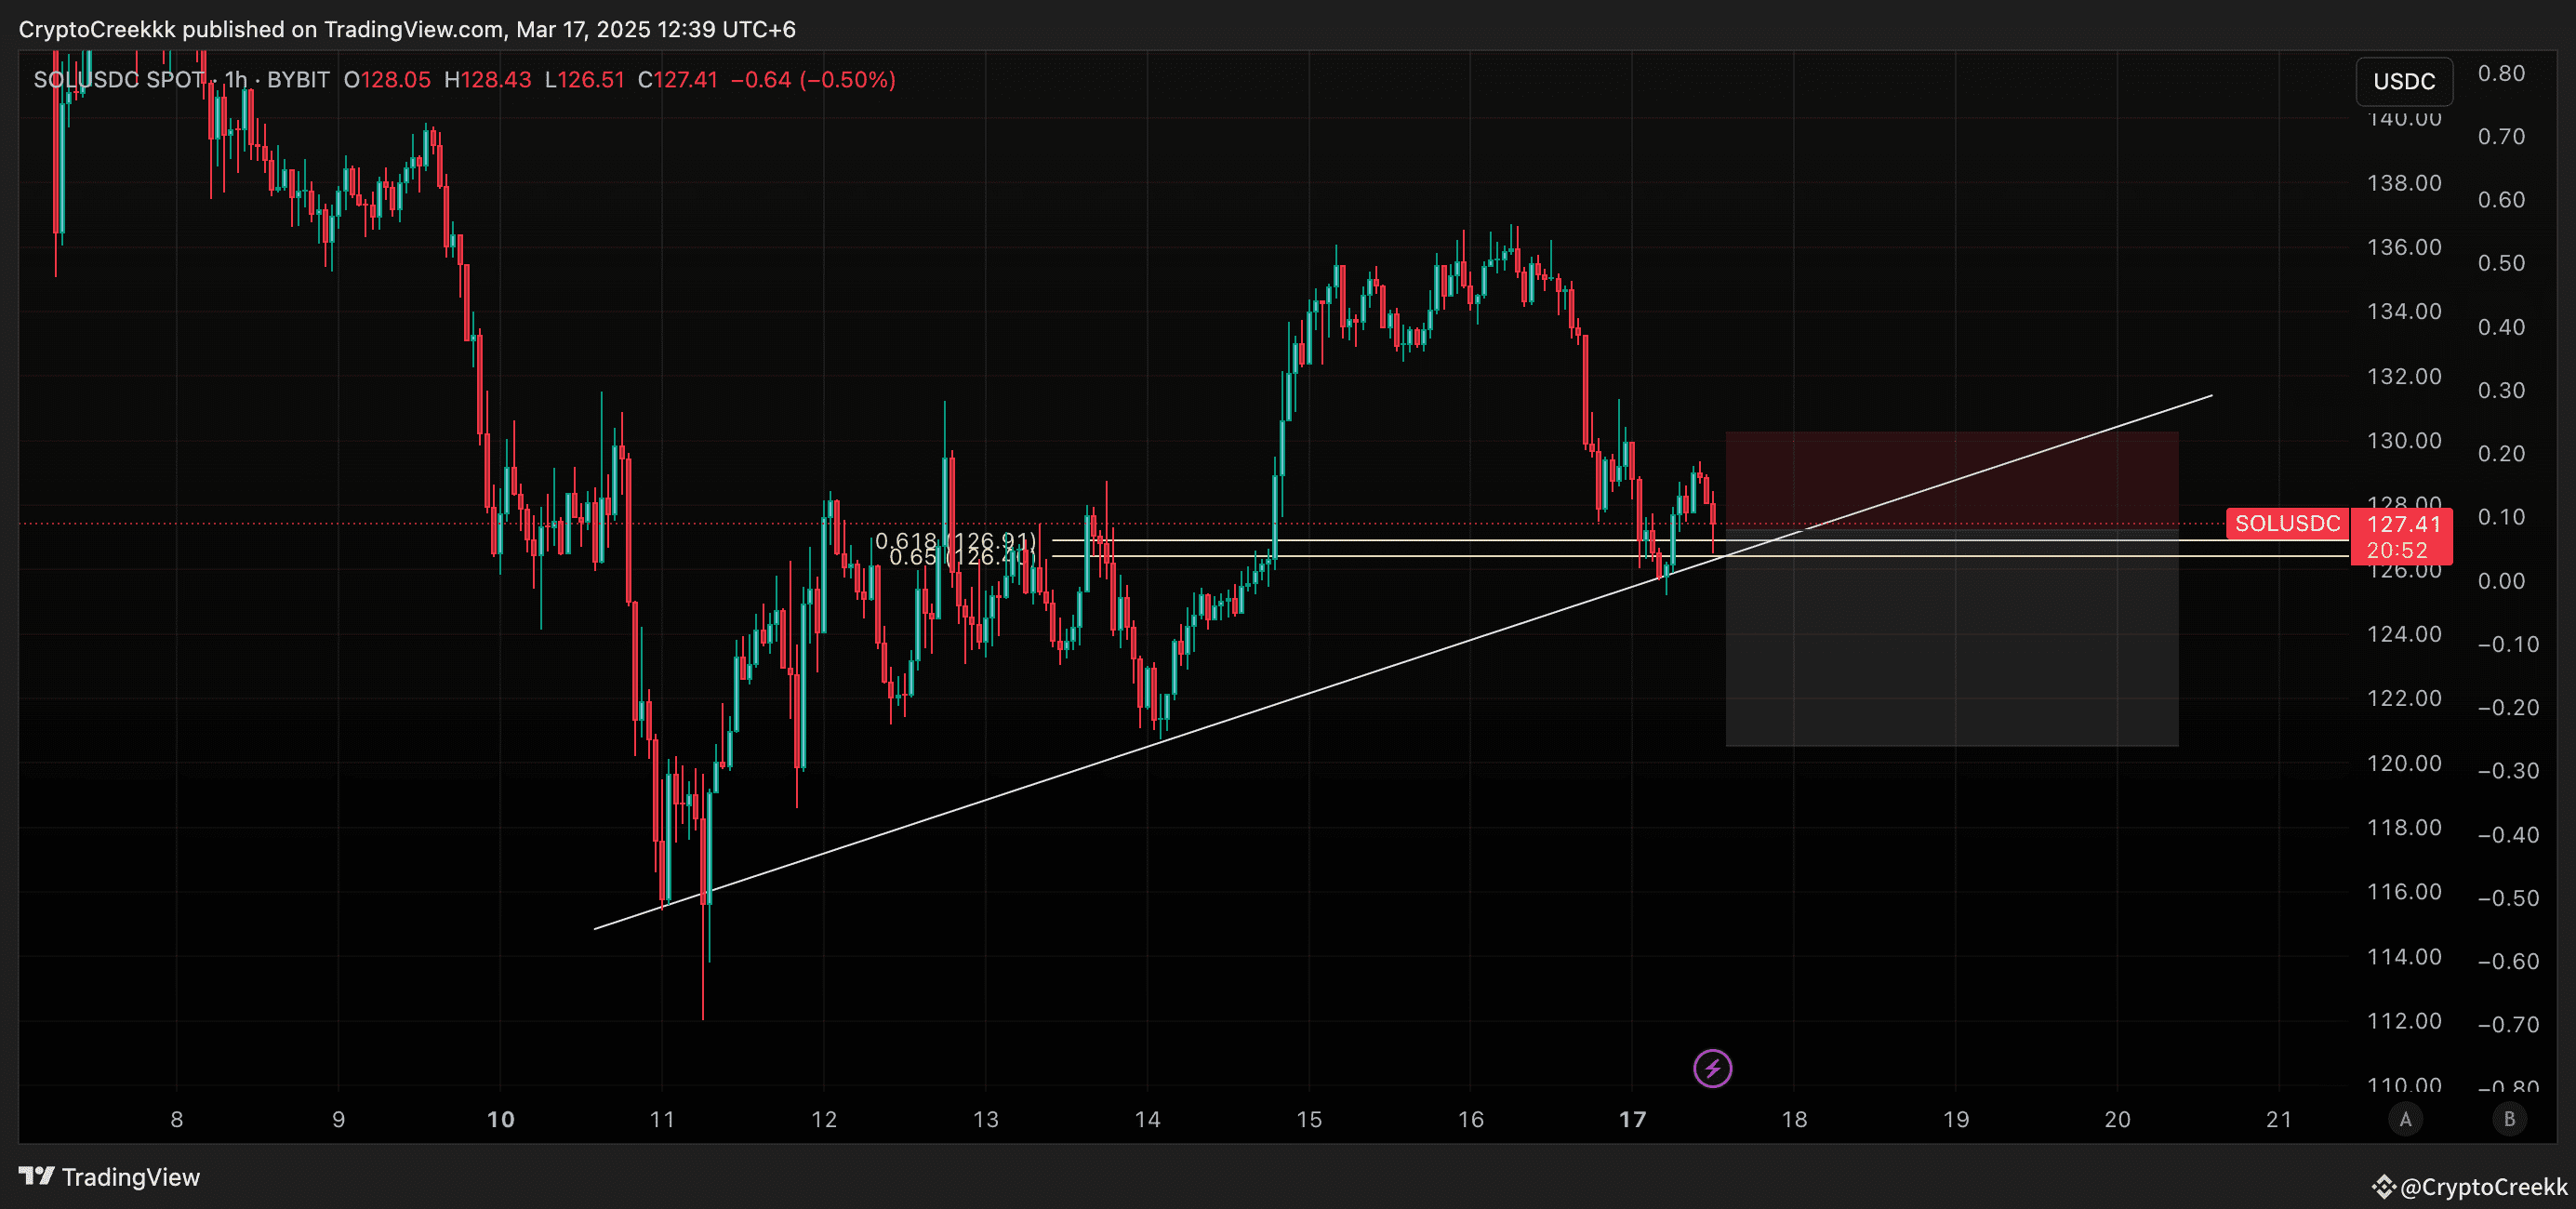
Task: Click date 21 on the time axis
Action: (2279, 1120)
